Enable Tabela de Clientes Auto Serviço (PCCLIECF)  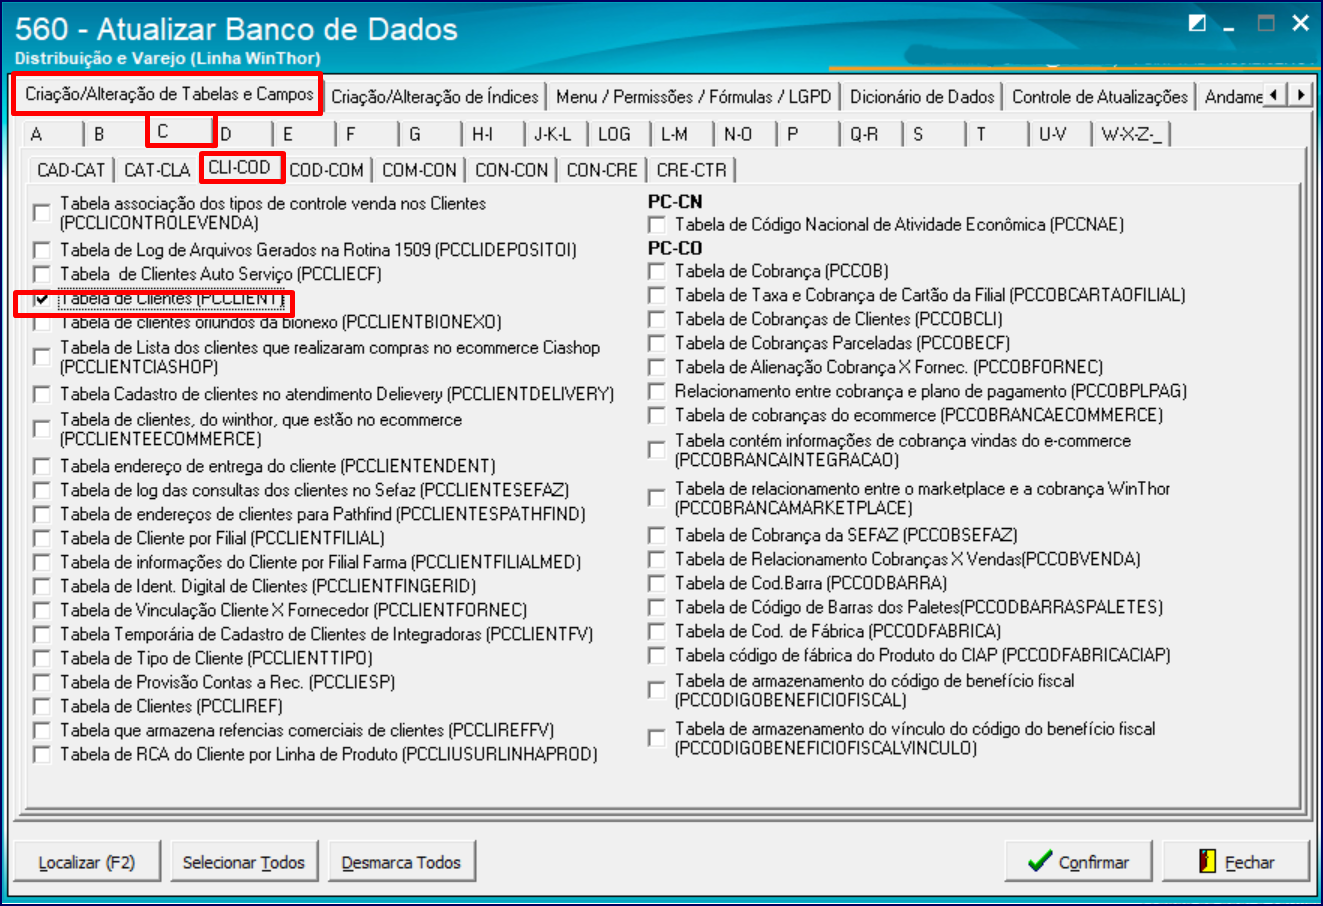pyautogui.click(x=42, y=274)
